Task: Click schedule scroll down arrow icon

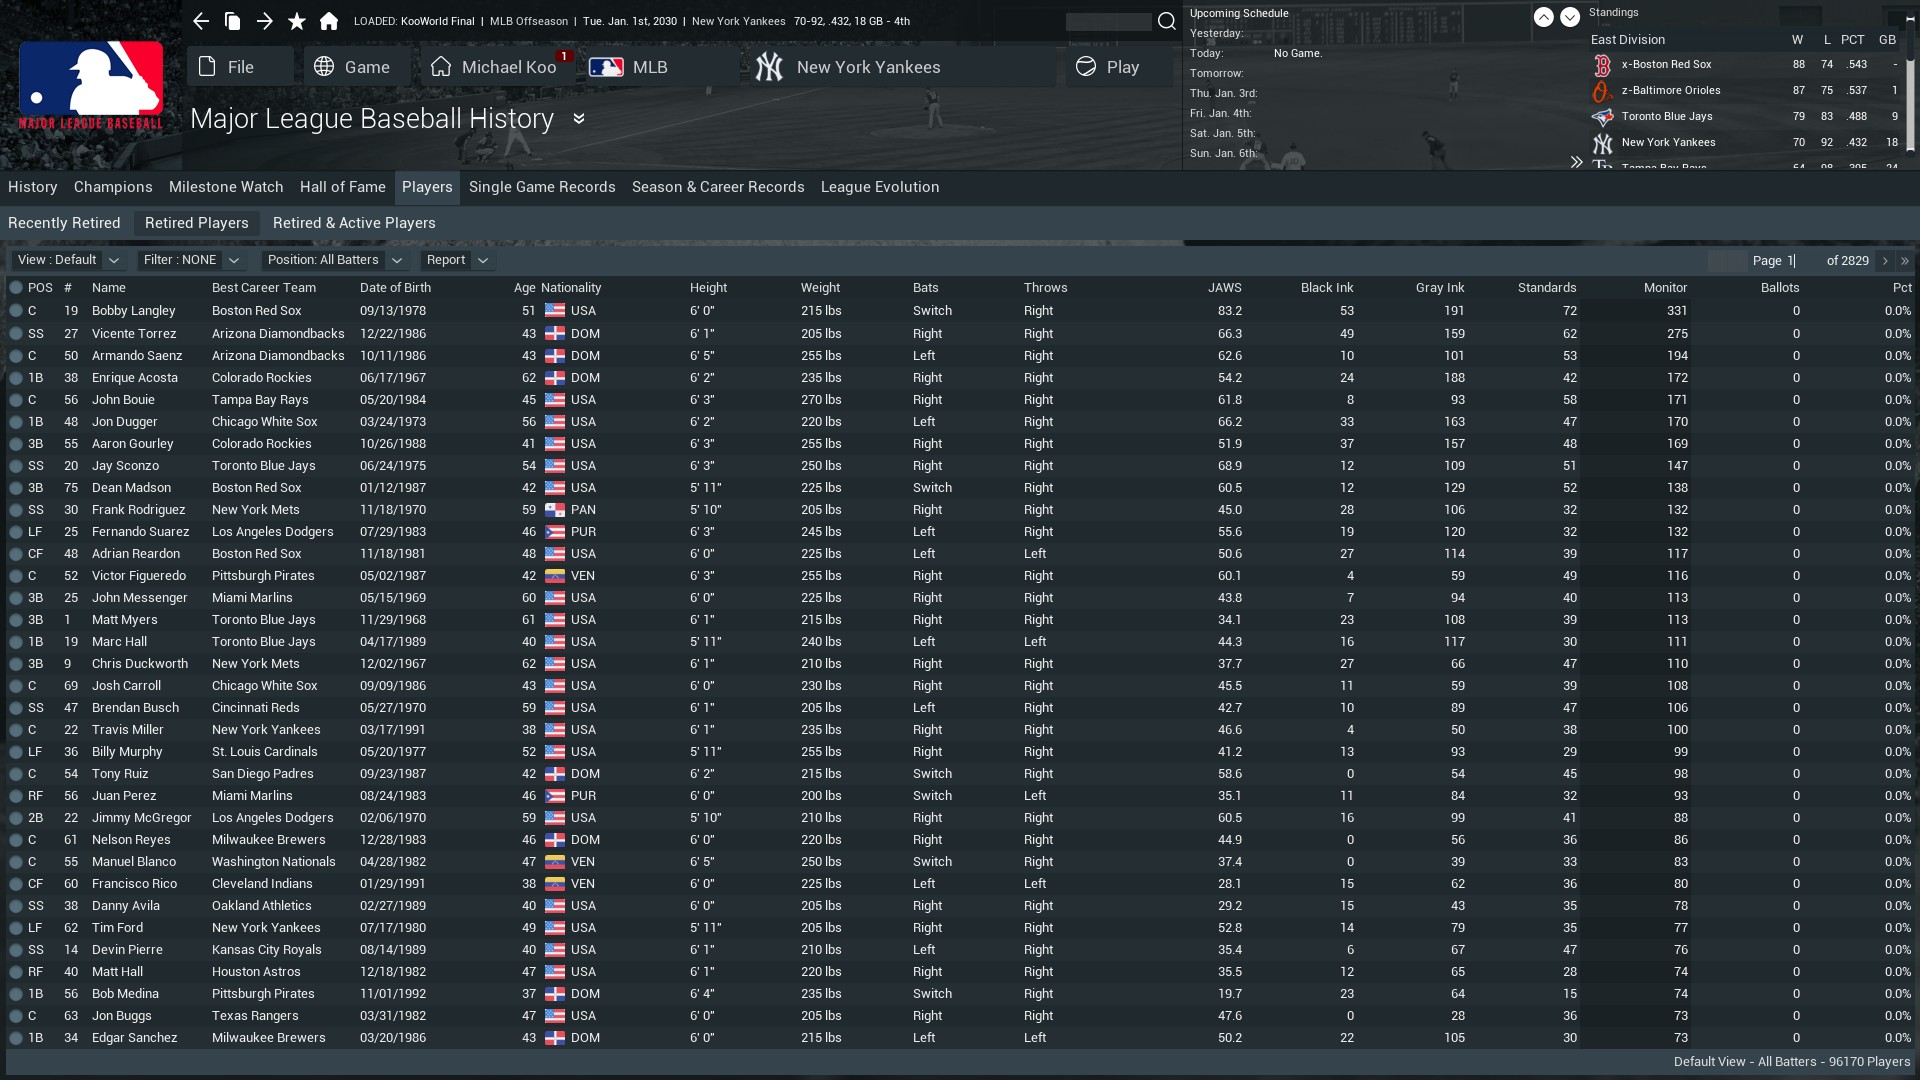Action: (1570, 17)
